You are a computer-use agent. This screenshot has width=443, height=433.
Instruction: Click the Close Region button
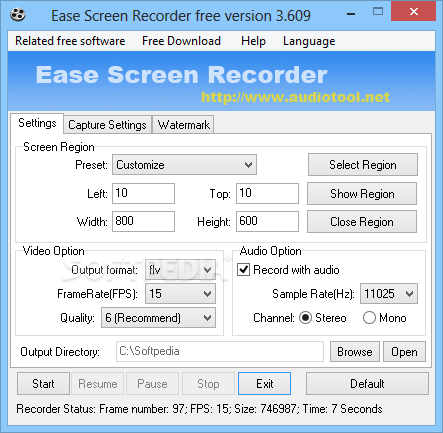click(362, 222)
